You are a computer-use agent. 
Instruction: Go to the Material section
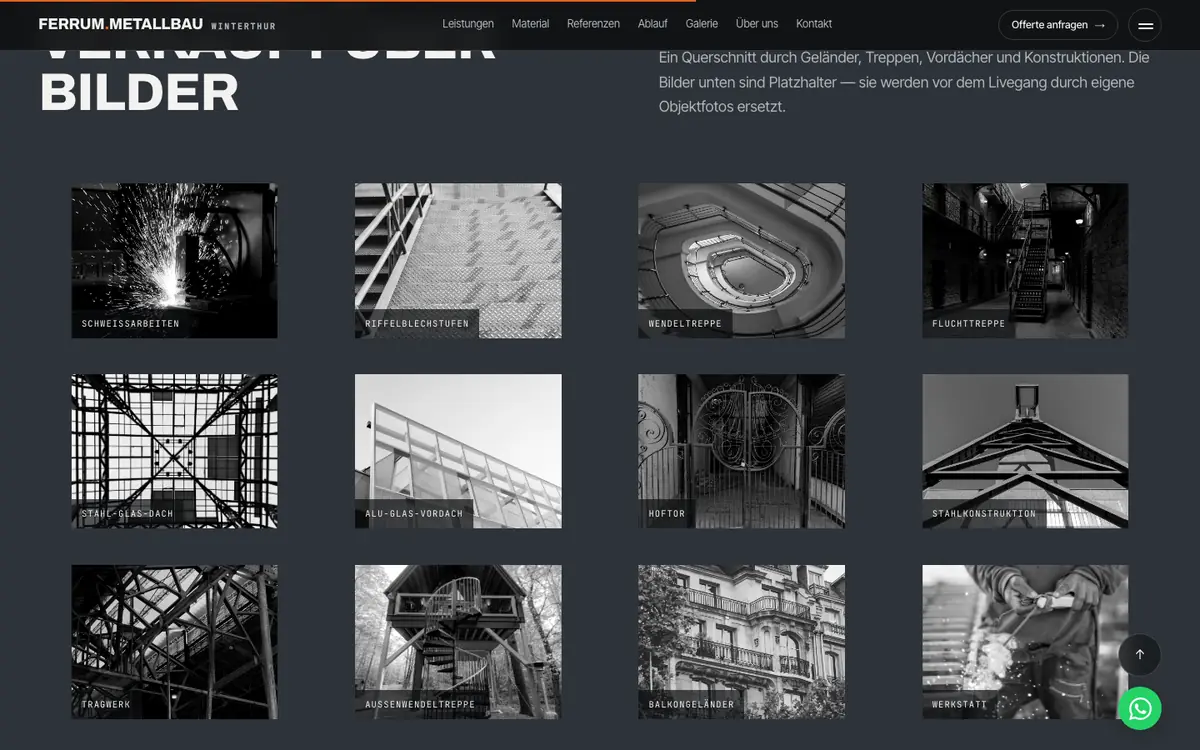(x=530, y=24)
